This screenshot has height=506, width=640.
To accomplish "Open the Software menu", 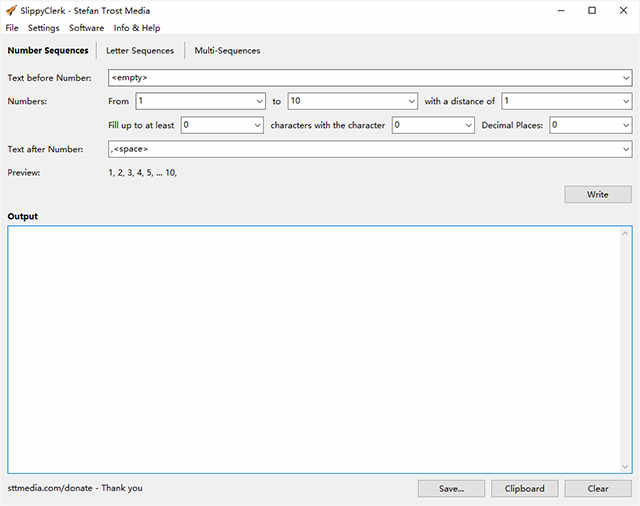I will tap(87, 28).
